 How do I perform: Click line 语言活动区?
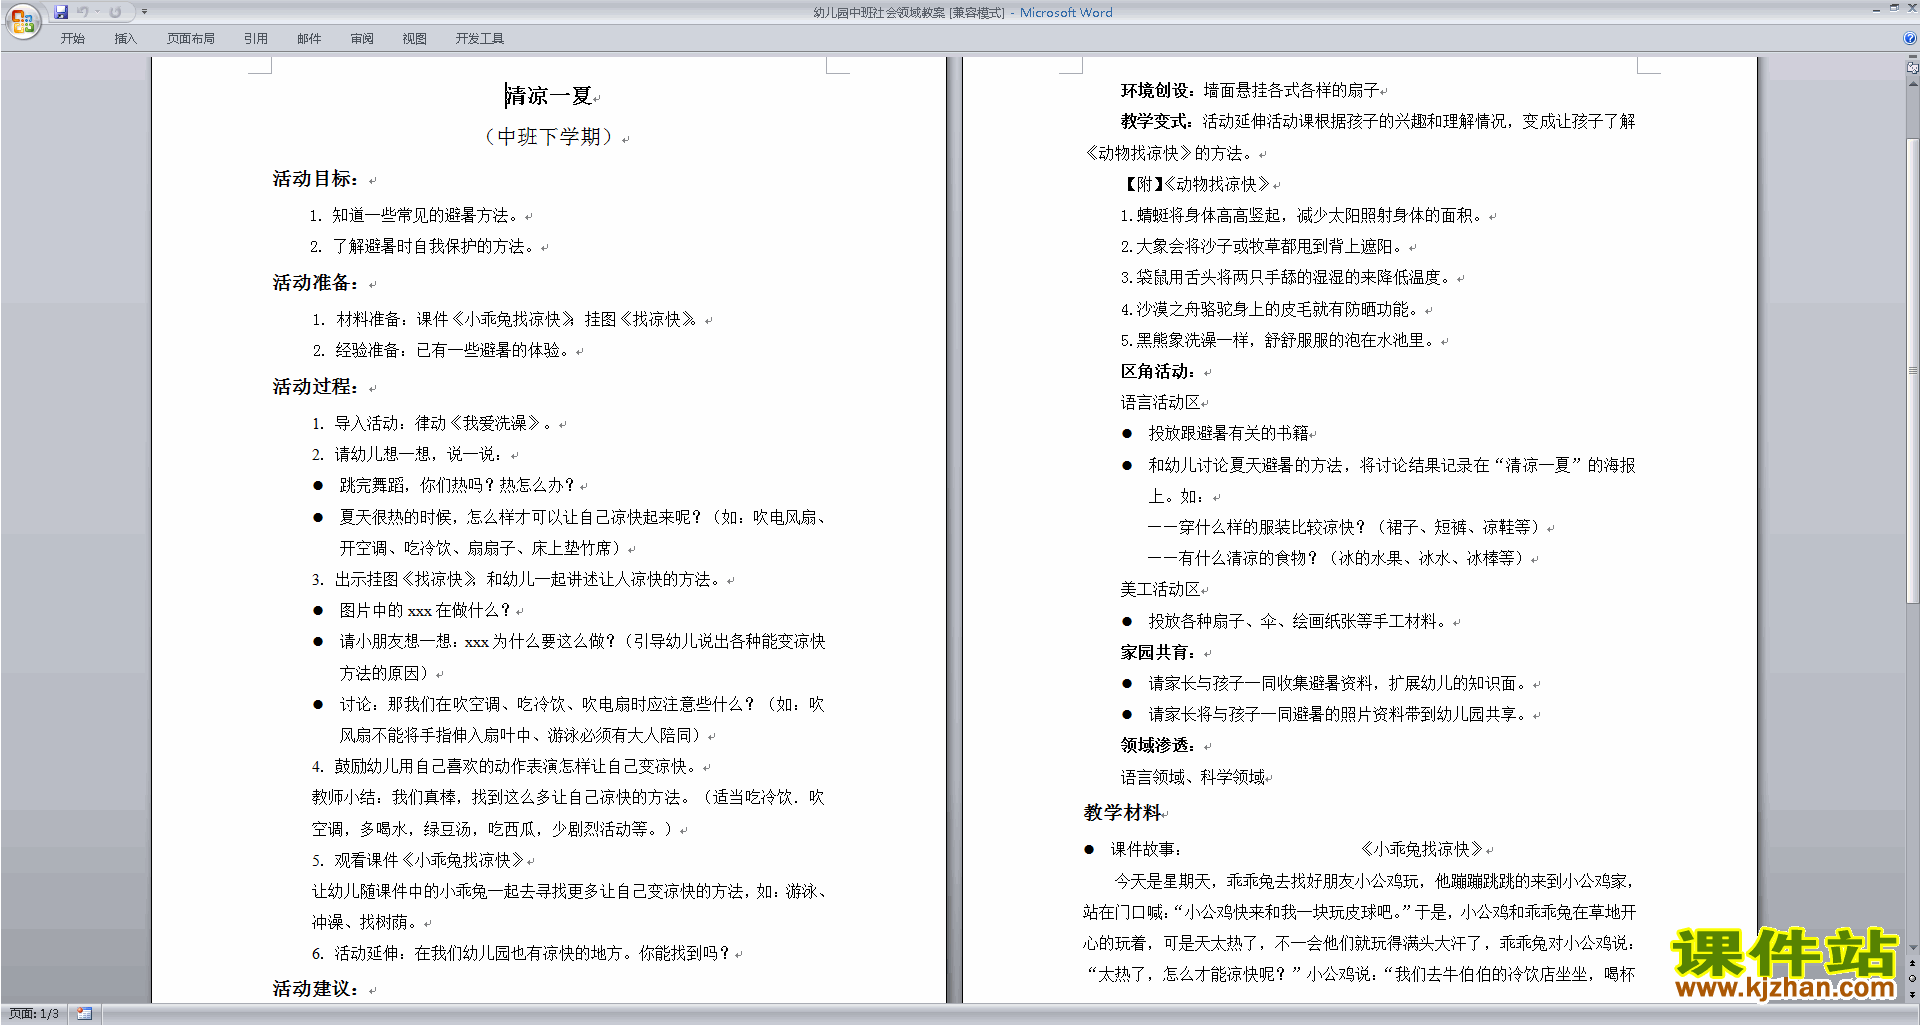1160,402
